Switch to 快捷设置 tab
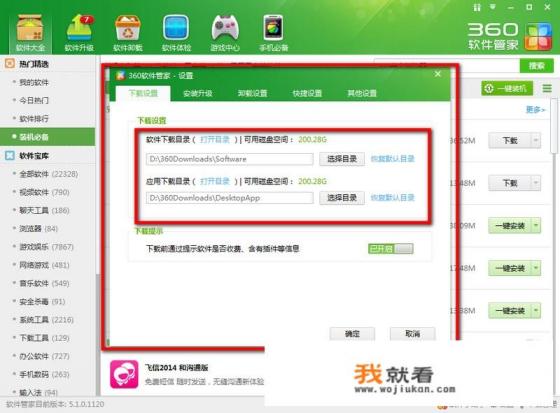The width and height of the screenshot is (560, 413). click(x=307, y=93)
